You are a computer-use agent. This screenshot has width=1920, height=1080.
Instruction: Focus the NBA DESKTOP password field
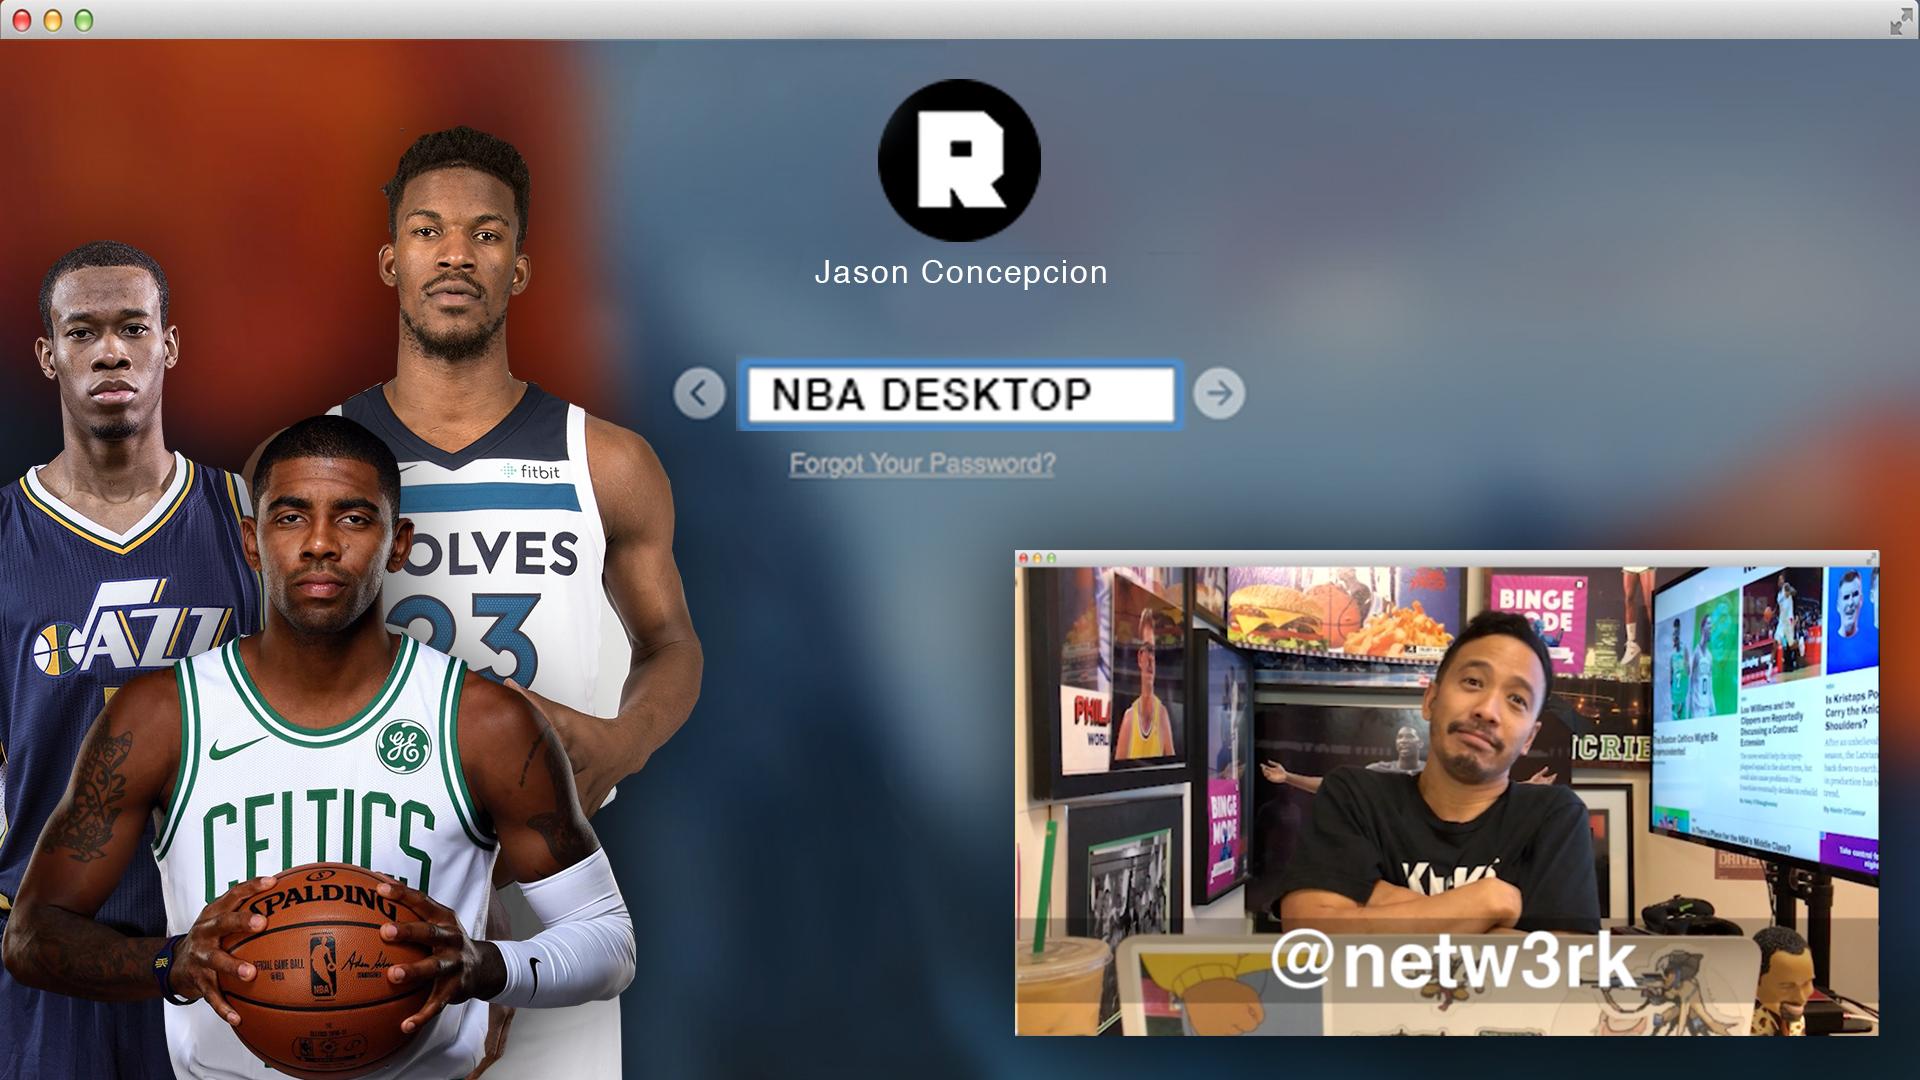point(958,395)
